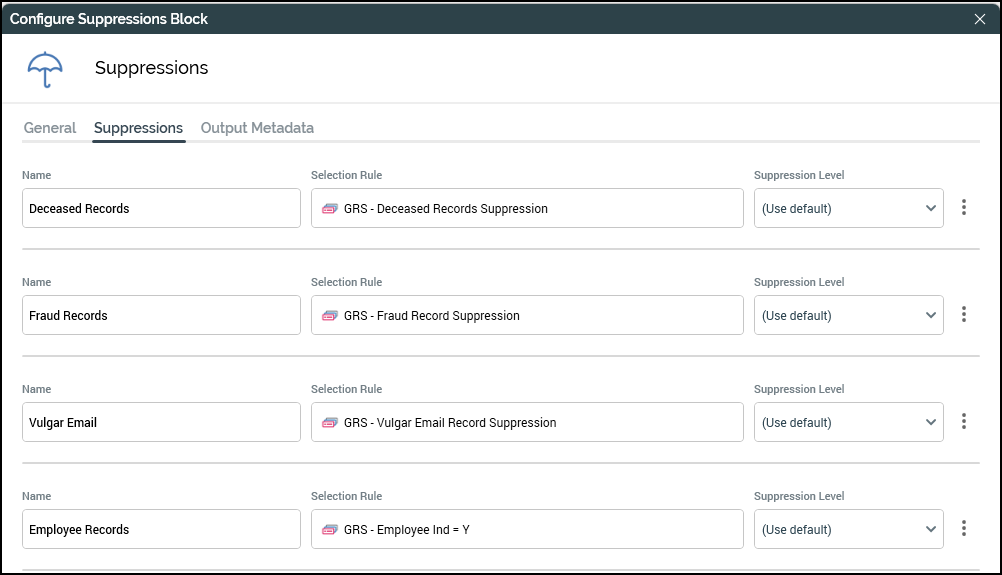Viewport: 1002px width, 575px height.
Task: Click the Employee Ind = Y rule icon
Action: click(329, 530)
